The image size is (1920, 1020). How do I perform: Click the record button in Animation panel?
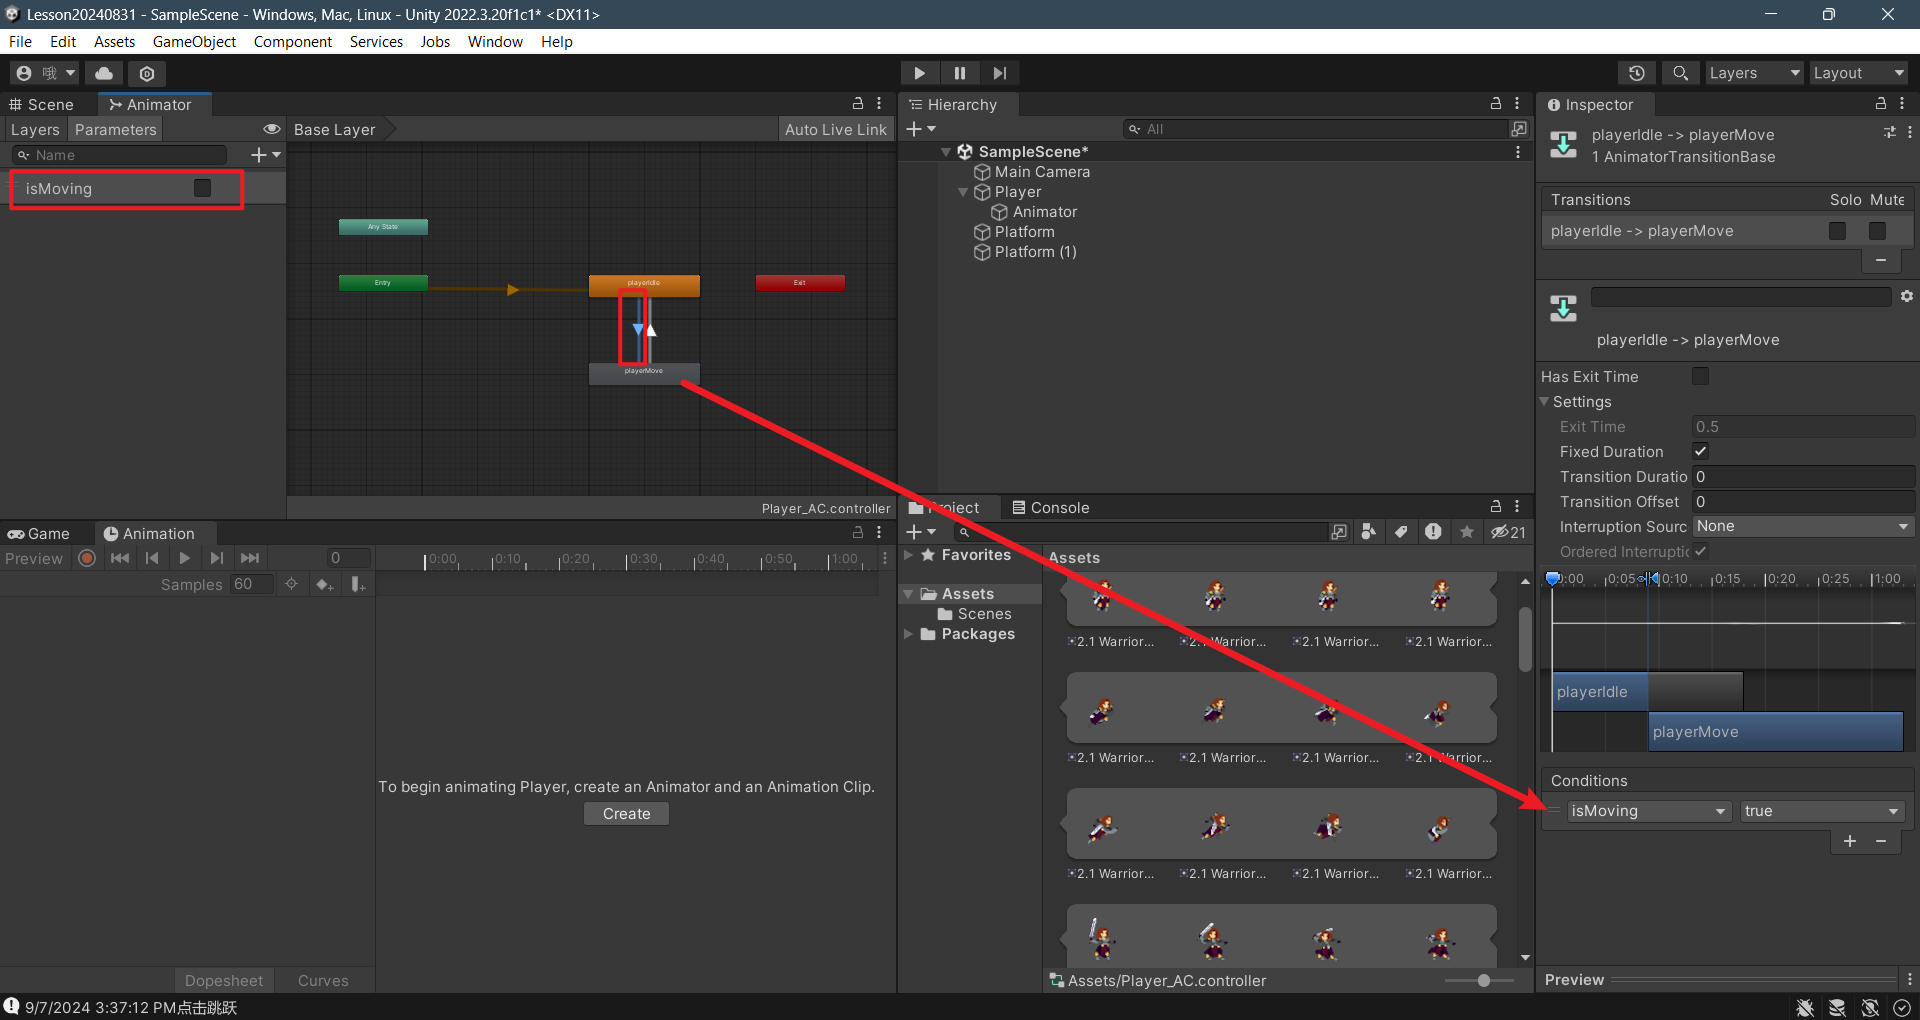pyautogui.click(x=87, y=559)
